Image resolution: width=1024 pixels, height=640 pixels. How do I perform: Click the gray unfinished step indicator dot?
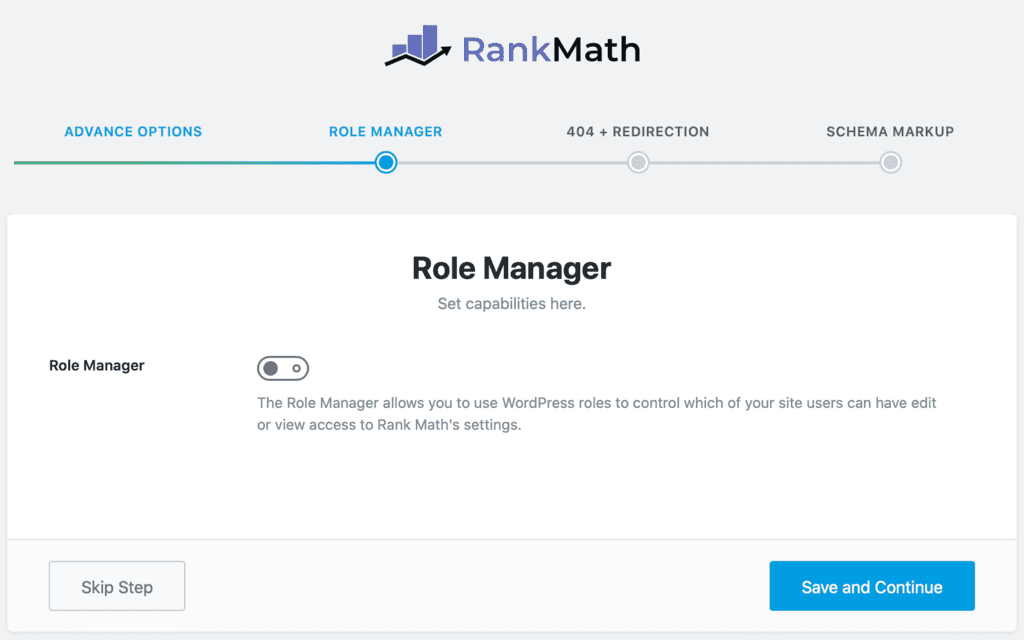pos(638,162)
